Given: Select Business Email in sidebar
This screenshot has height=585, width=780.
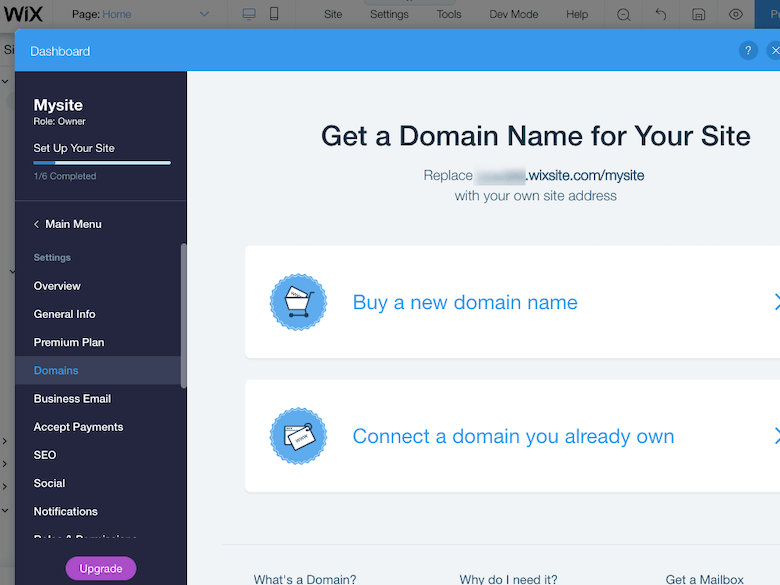Looking at the screenshot, I should click(72, 398).
